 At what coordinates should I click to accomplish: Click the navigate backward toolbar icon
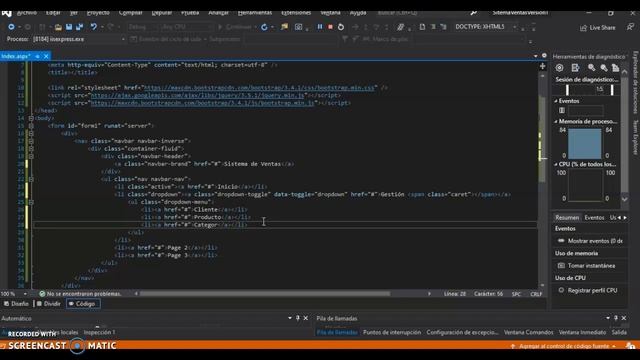tap(11, 27)
